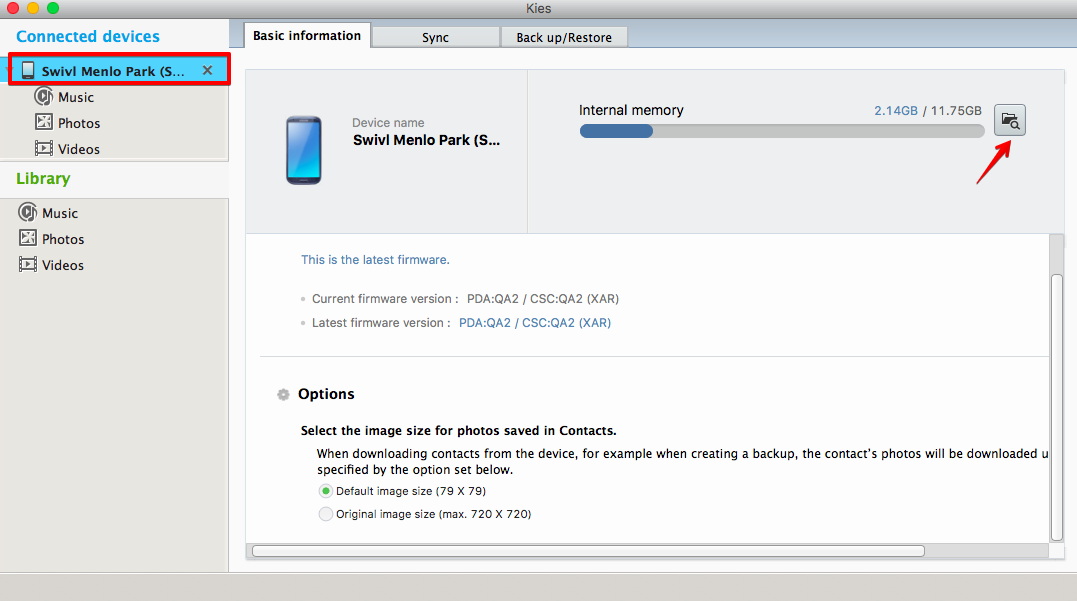Click the phone icon beside Swivl Menlo Park
The width and height of the screenshot is (1077, 601).
point(28,71)
